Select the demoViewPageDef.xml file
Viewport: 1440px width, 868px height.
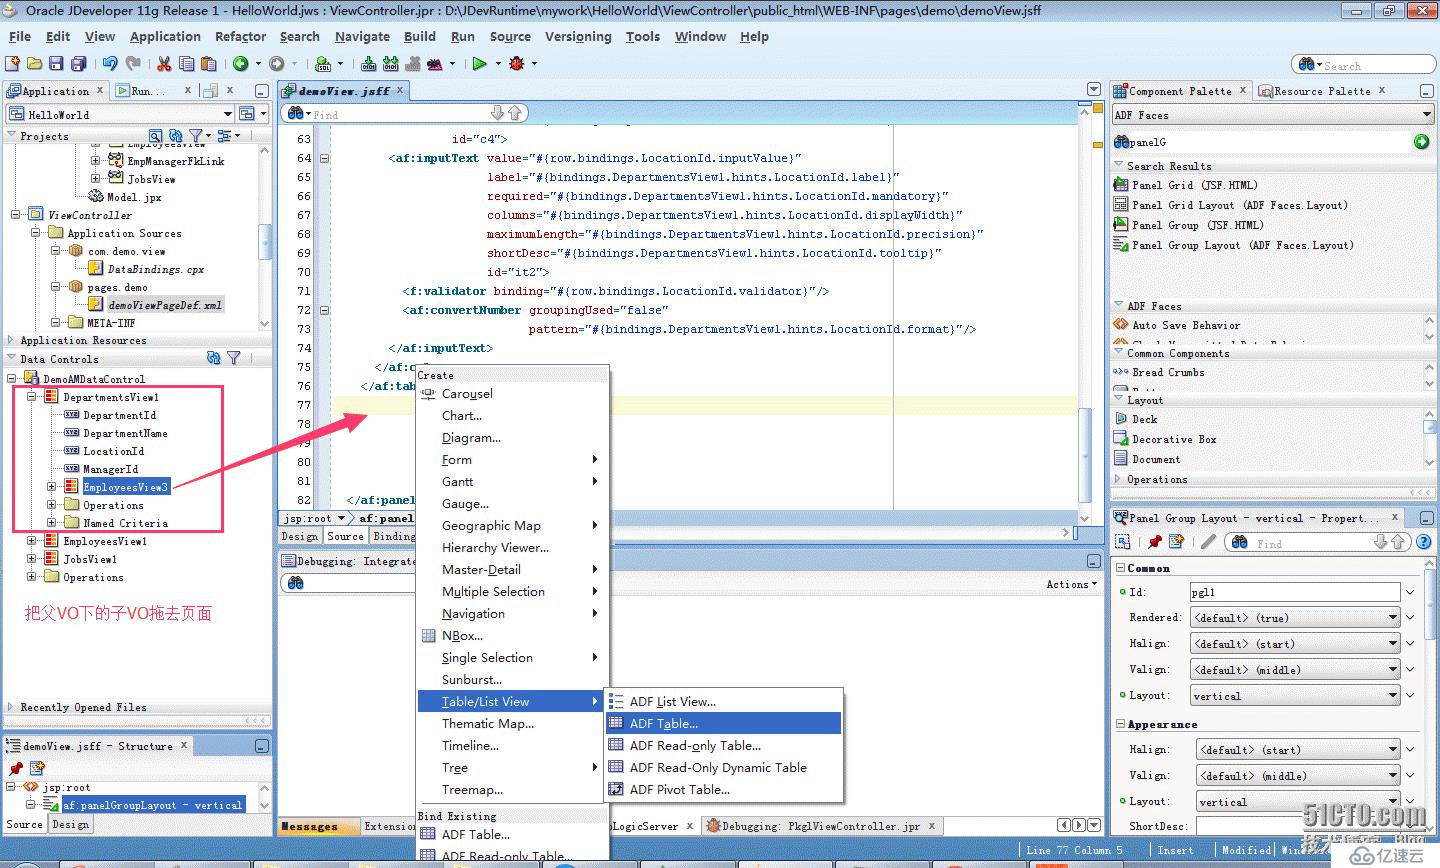click(165, 305)
